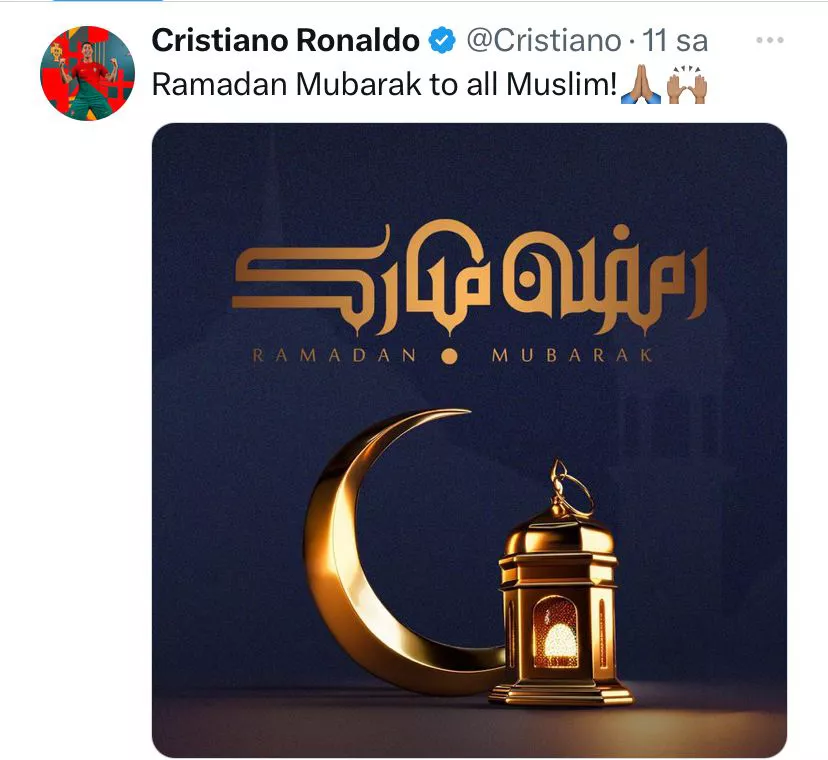Screen dimensions: 828x760
Task: Click 'Ramadan' at the start of the tweet caption
Action: point(220,85)
